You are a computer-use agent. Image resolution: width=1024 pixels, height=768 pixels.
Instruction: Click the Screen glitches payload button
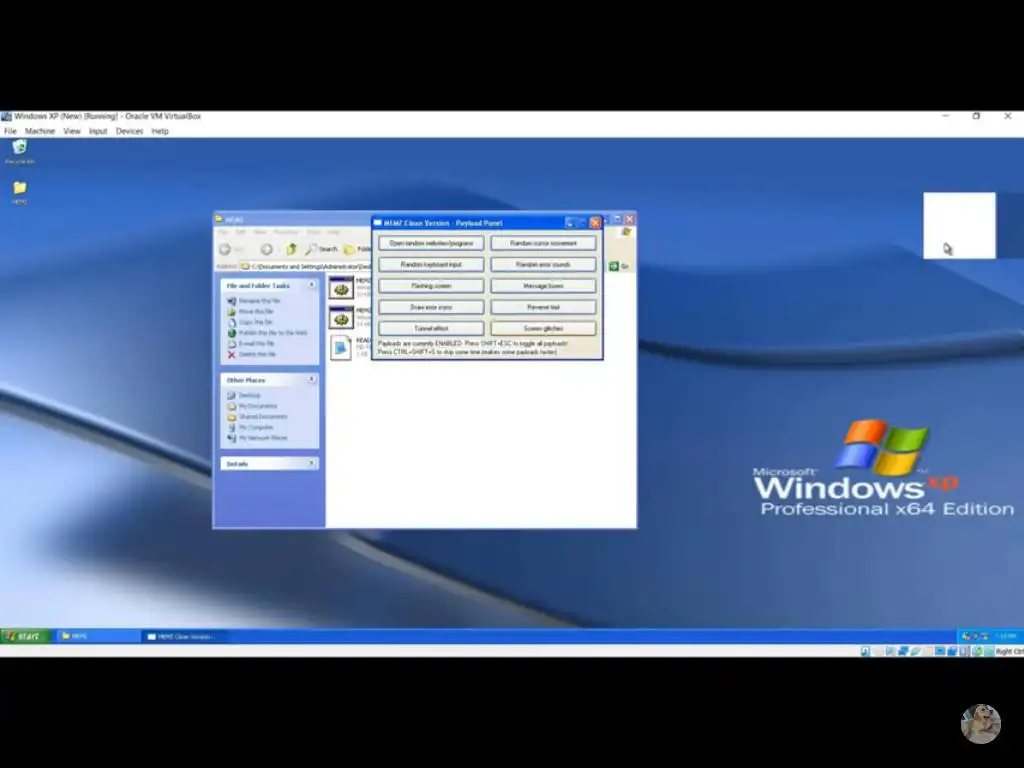point(543,328)
